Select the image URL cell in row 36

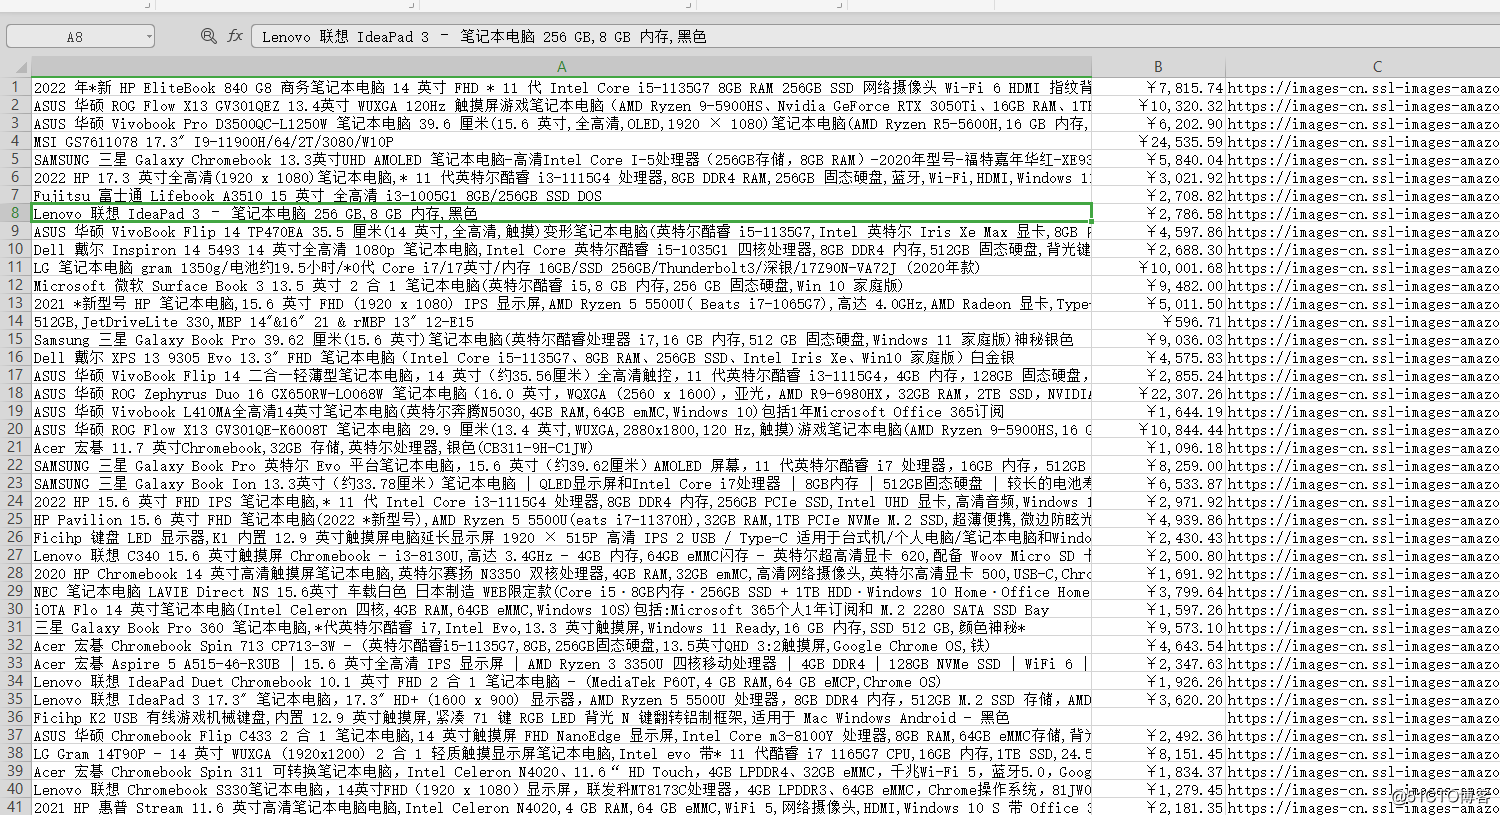point(1363,717)
